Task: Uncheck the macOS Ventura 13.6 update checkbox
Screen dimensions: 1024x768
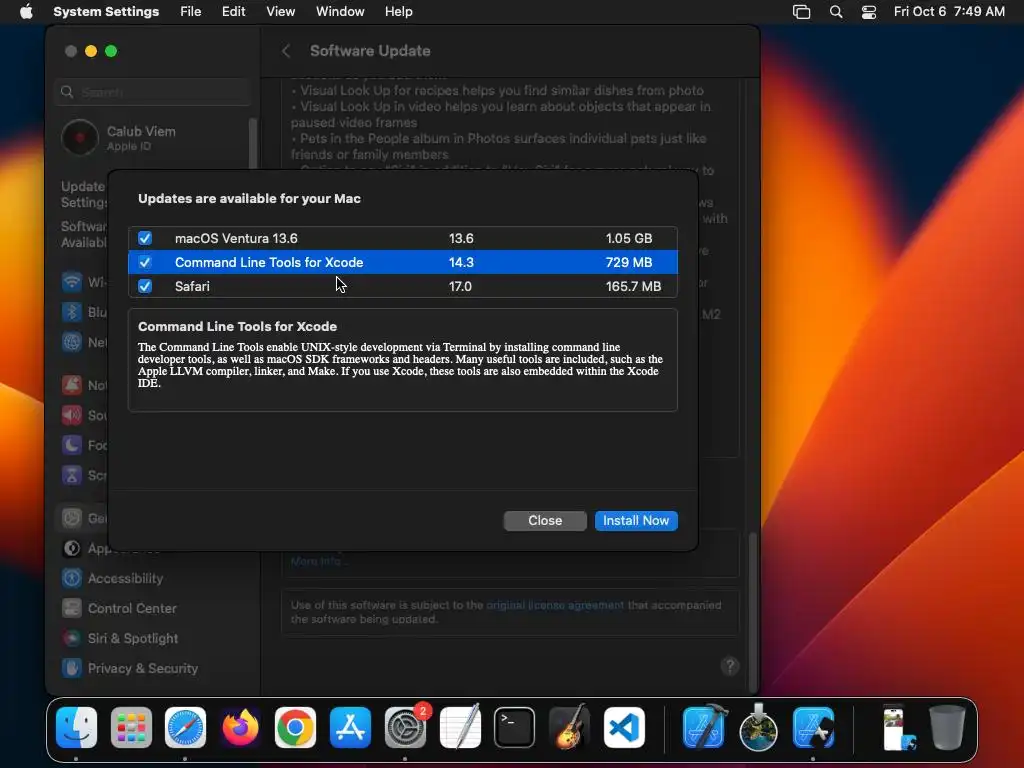Action: pos(145,238)
